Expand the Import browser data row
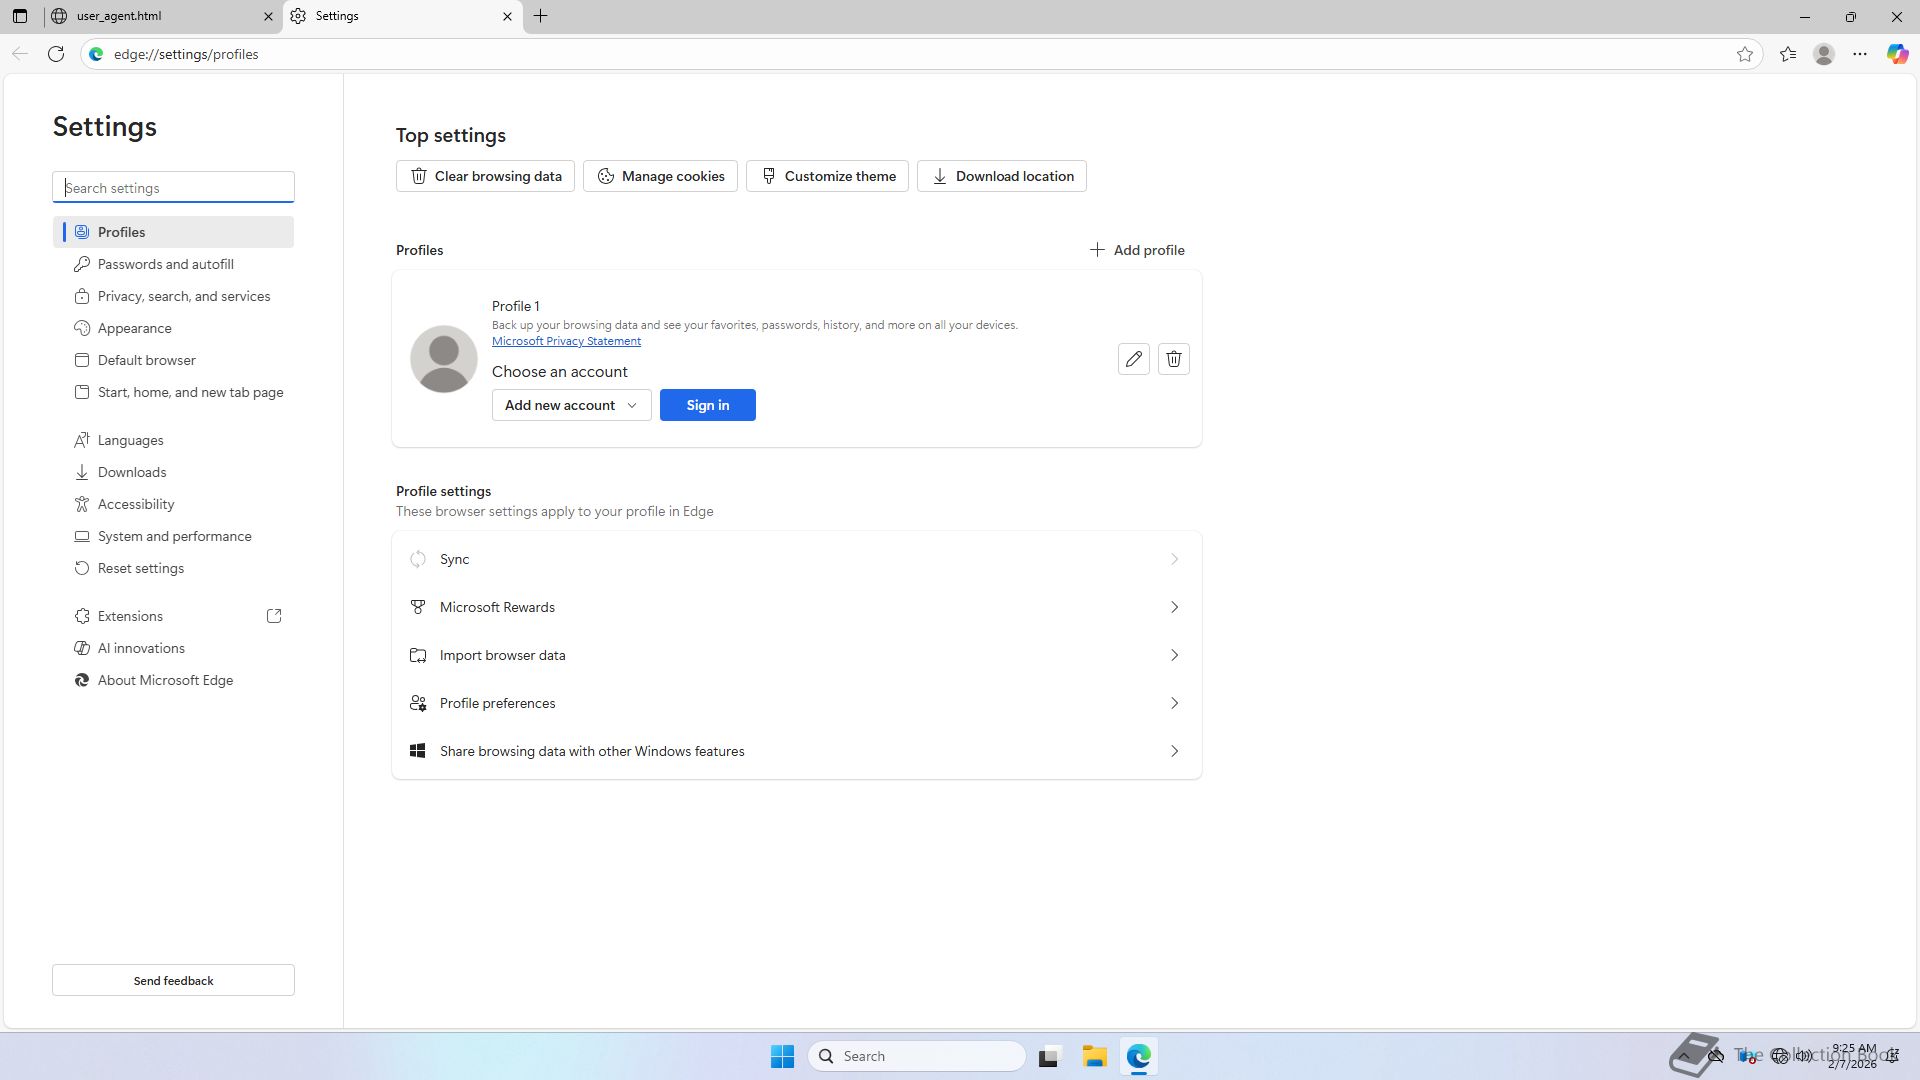Screen dimensions: 1920x1080 click(x=796, y=655)
